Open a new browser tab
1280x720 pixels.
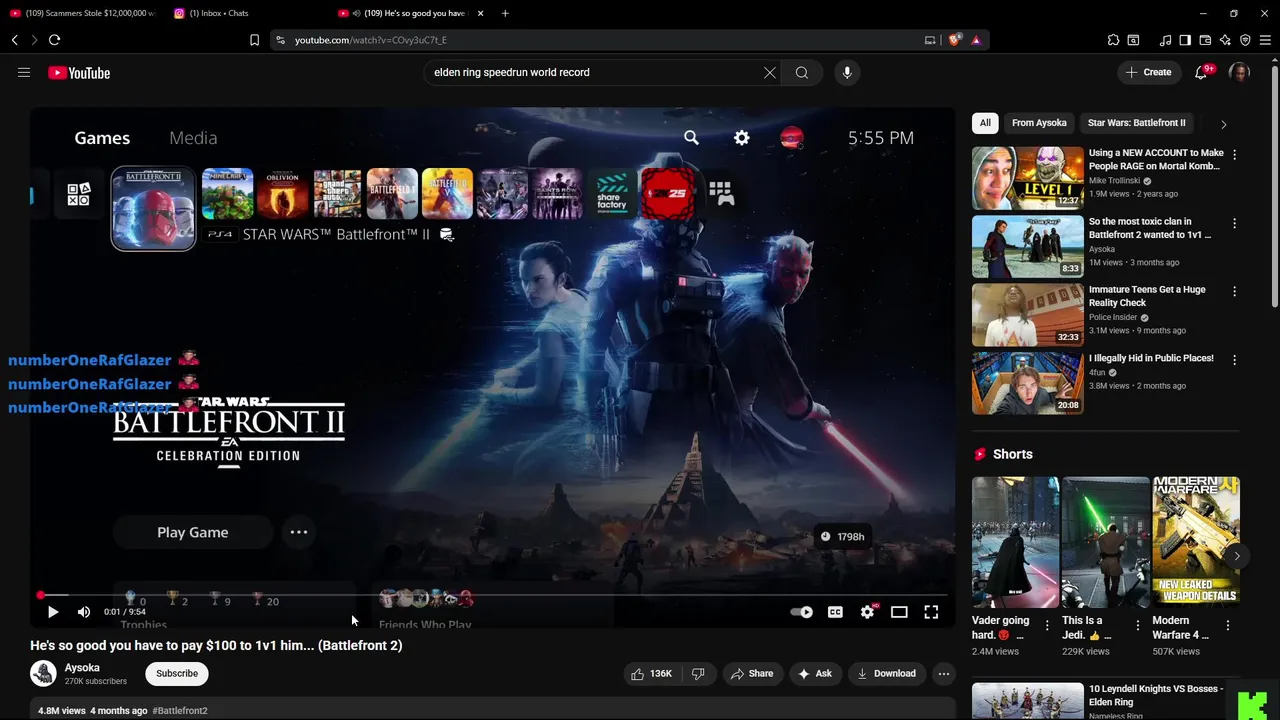coord(505,13)
